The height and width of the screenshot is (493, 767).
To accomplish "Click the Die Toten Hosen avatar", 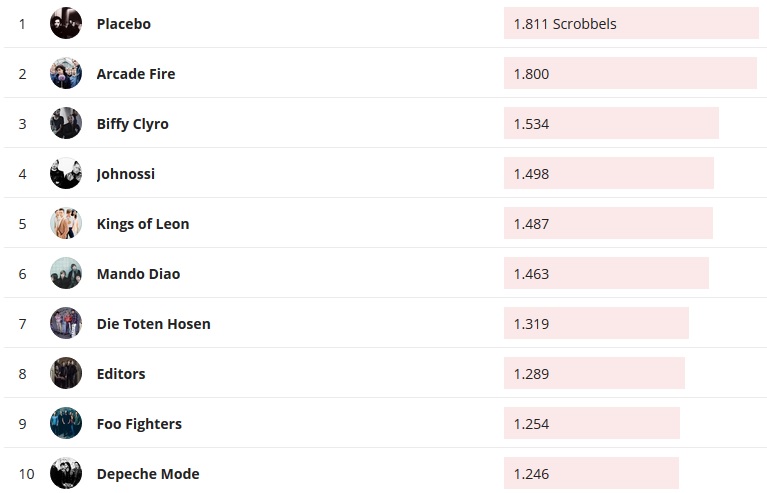I will pos(66,323).
